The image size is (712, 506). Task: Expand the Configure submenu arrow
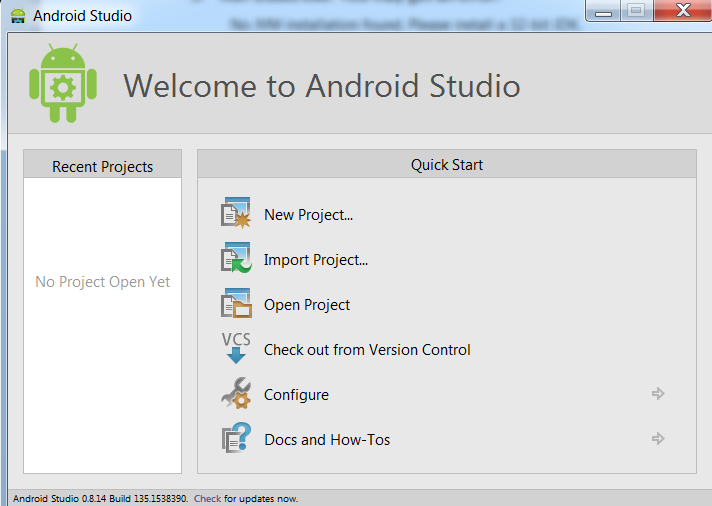[x=658, y=394]
